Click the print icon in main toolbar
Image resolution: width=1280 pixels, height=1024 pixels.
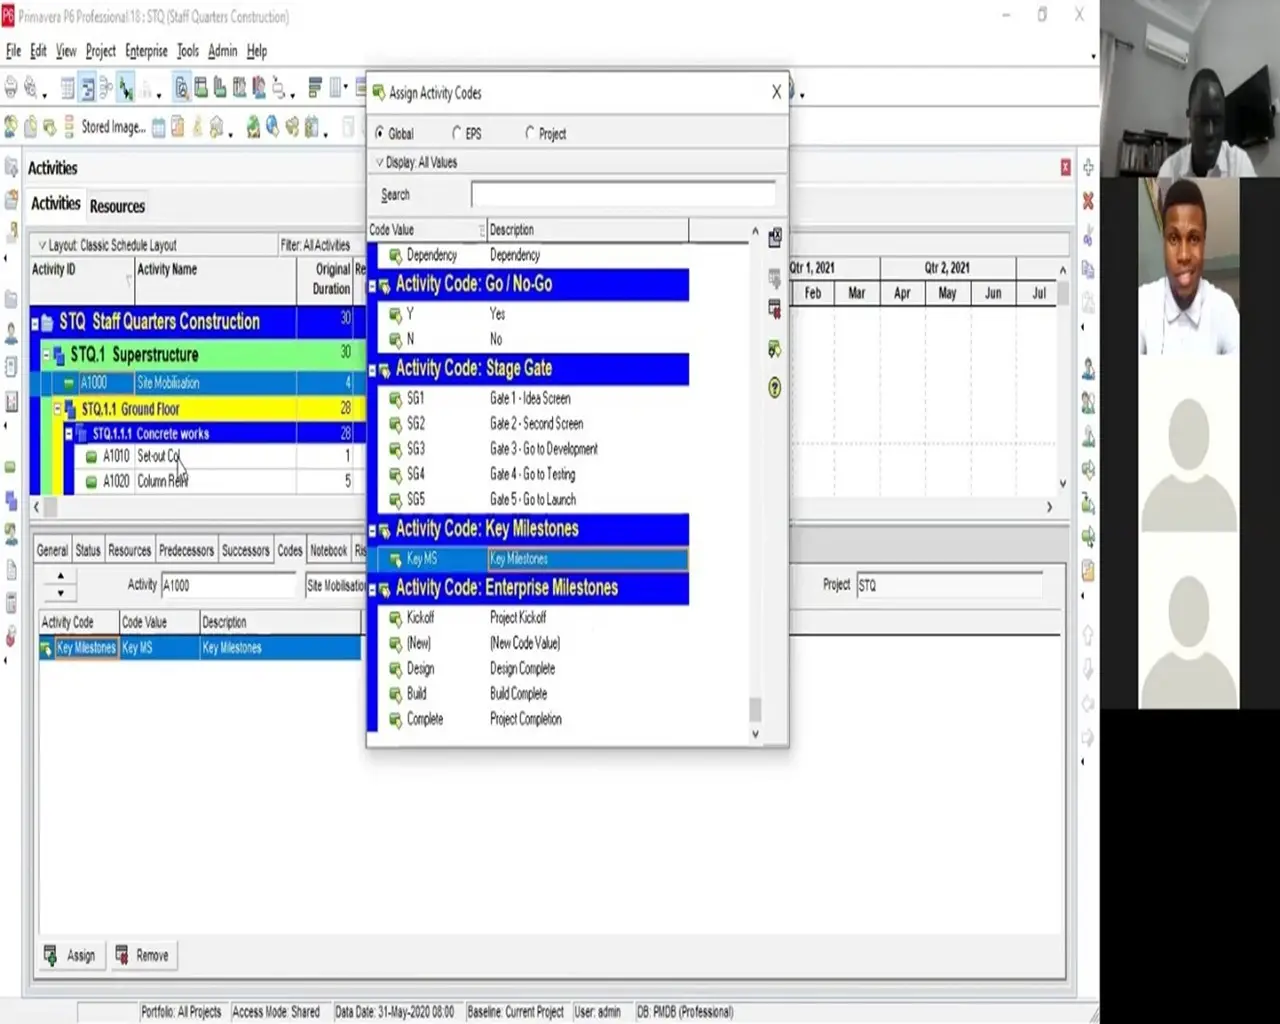11,89
